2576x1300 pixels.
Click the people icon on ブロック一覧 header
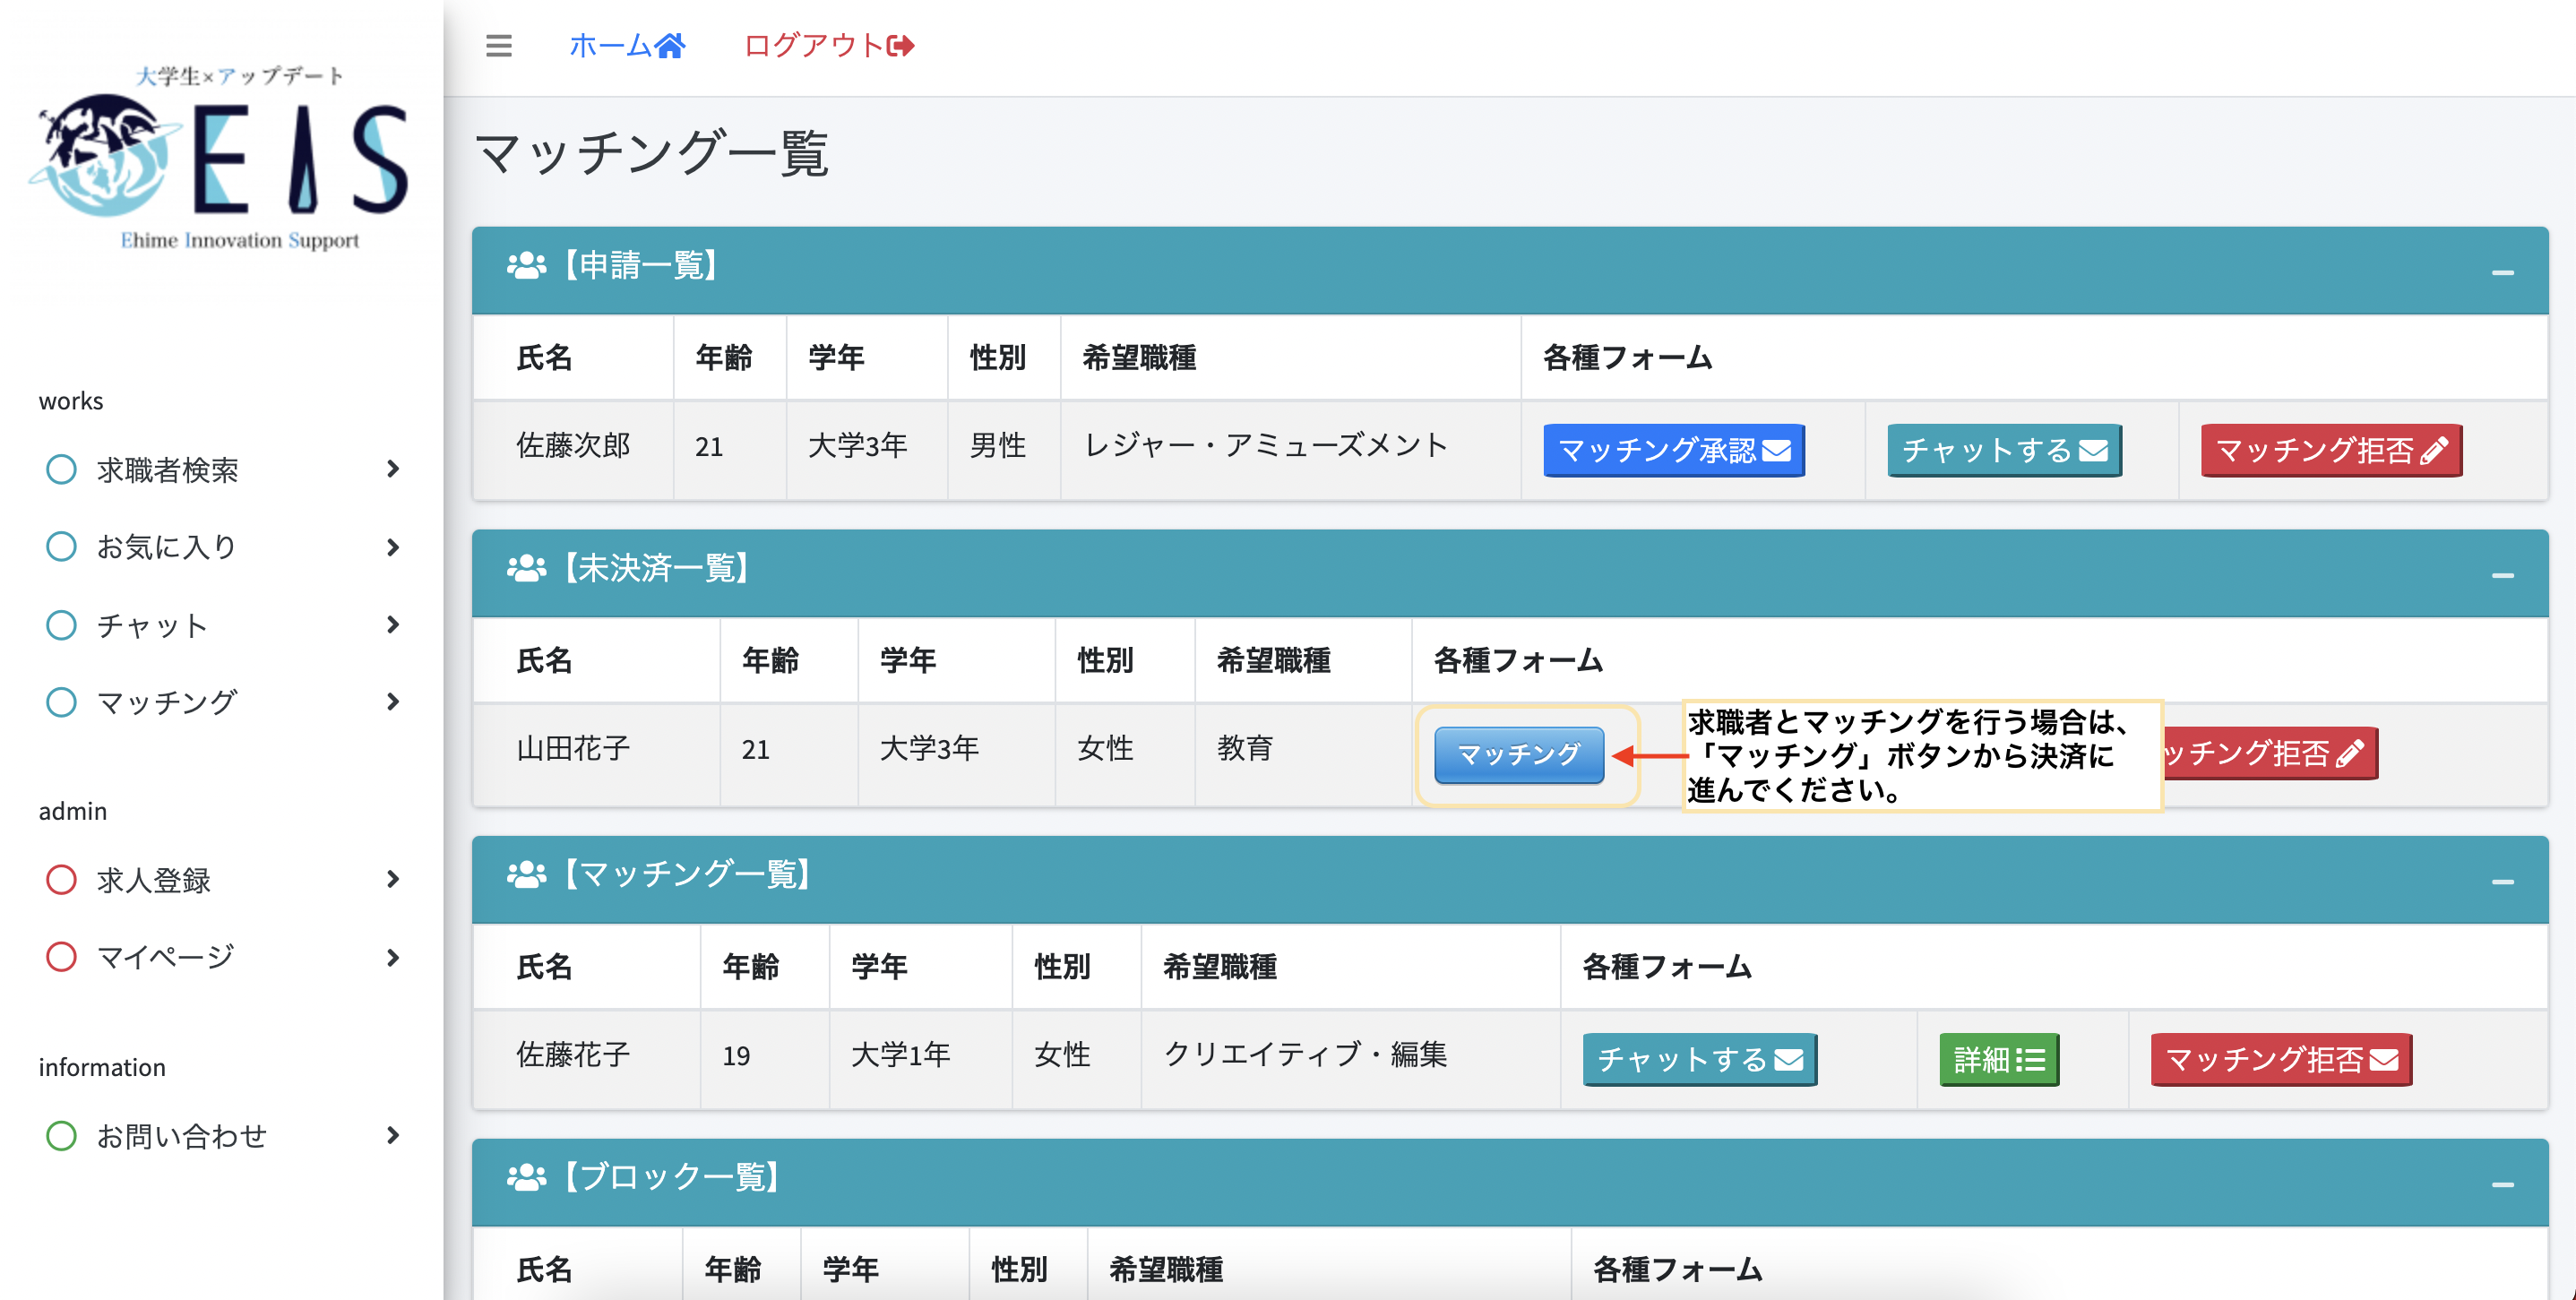pos(527,1177)
